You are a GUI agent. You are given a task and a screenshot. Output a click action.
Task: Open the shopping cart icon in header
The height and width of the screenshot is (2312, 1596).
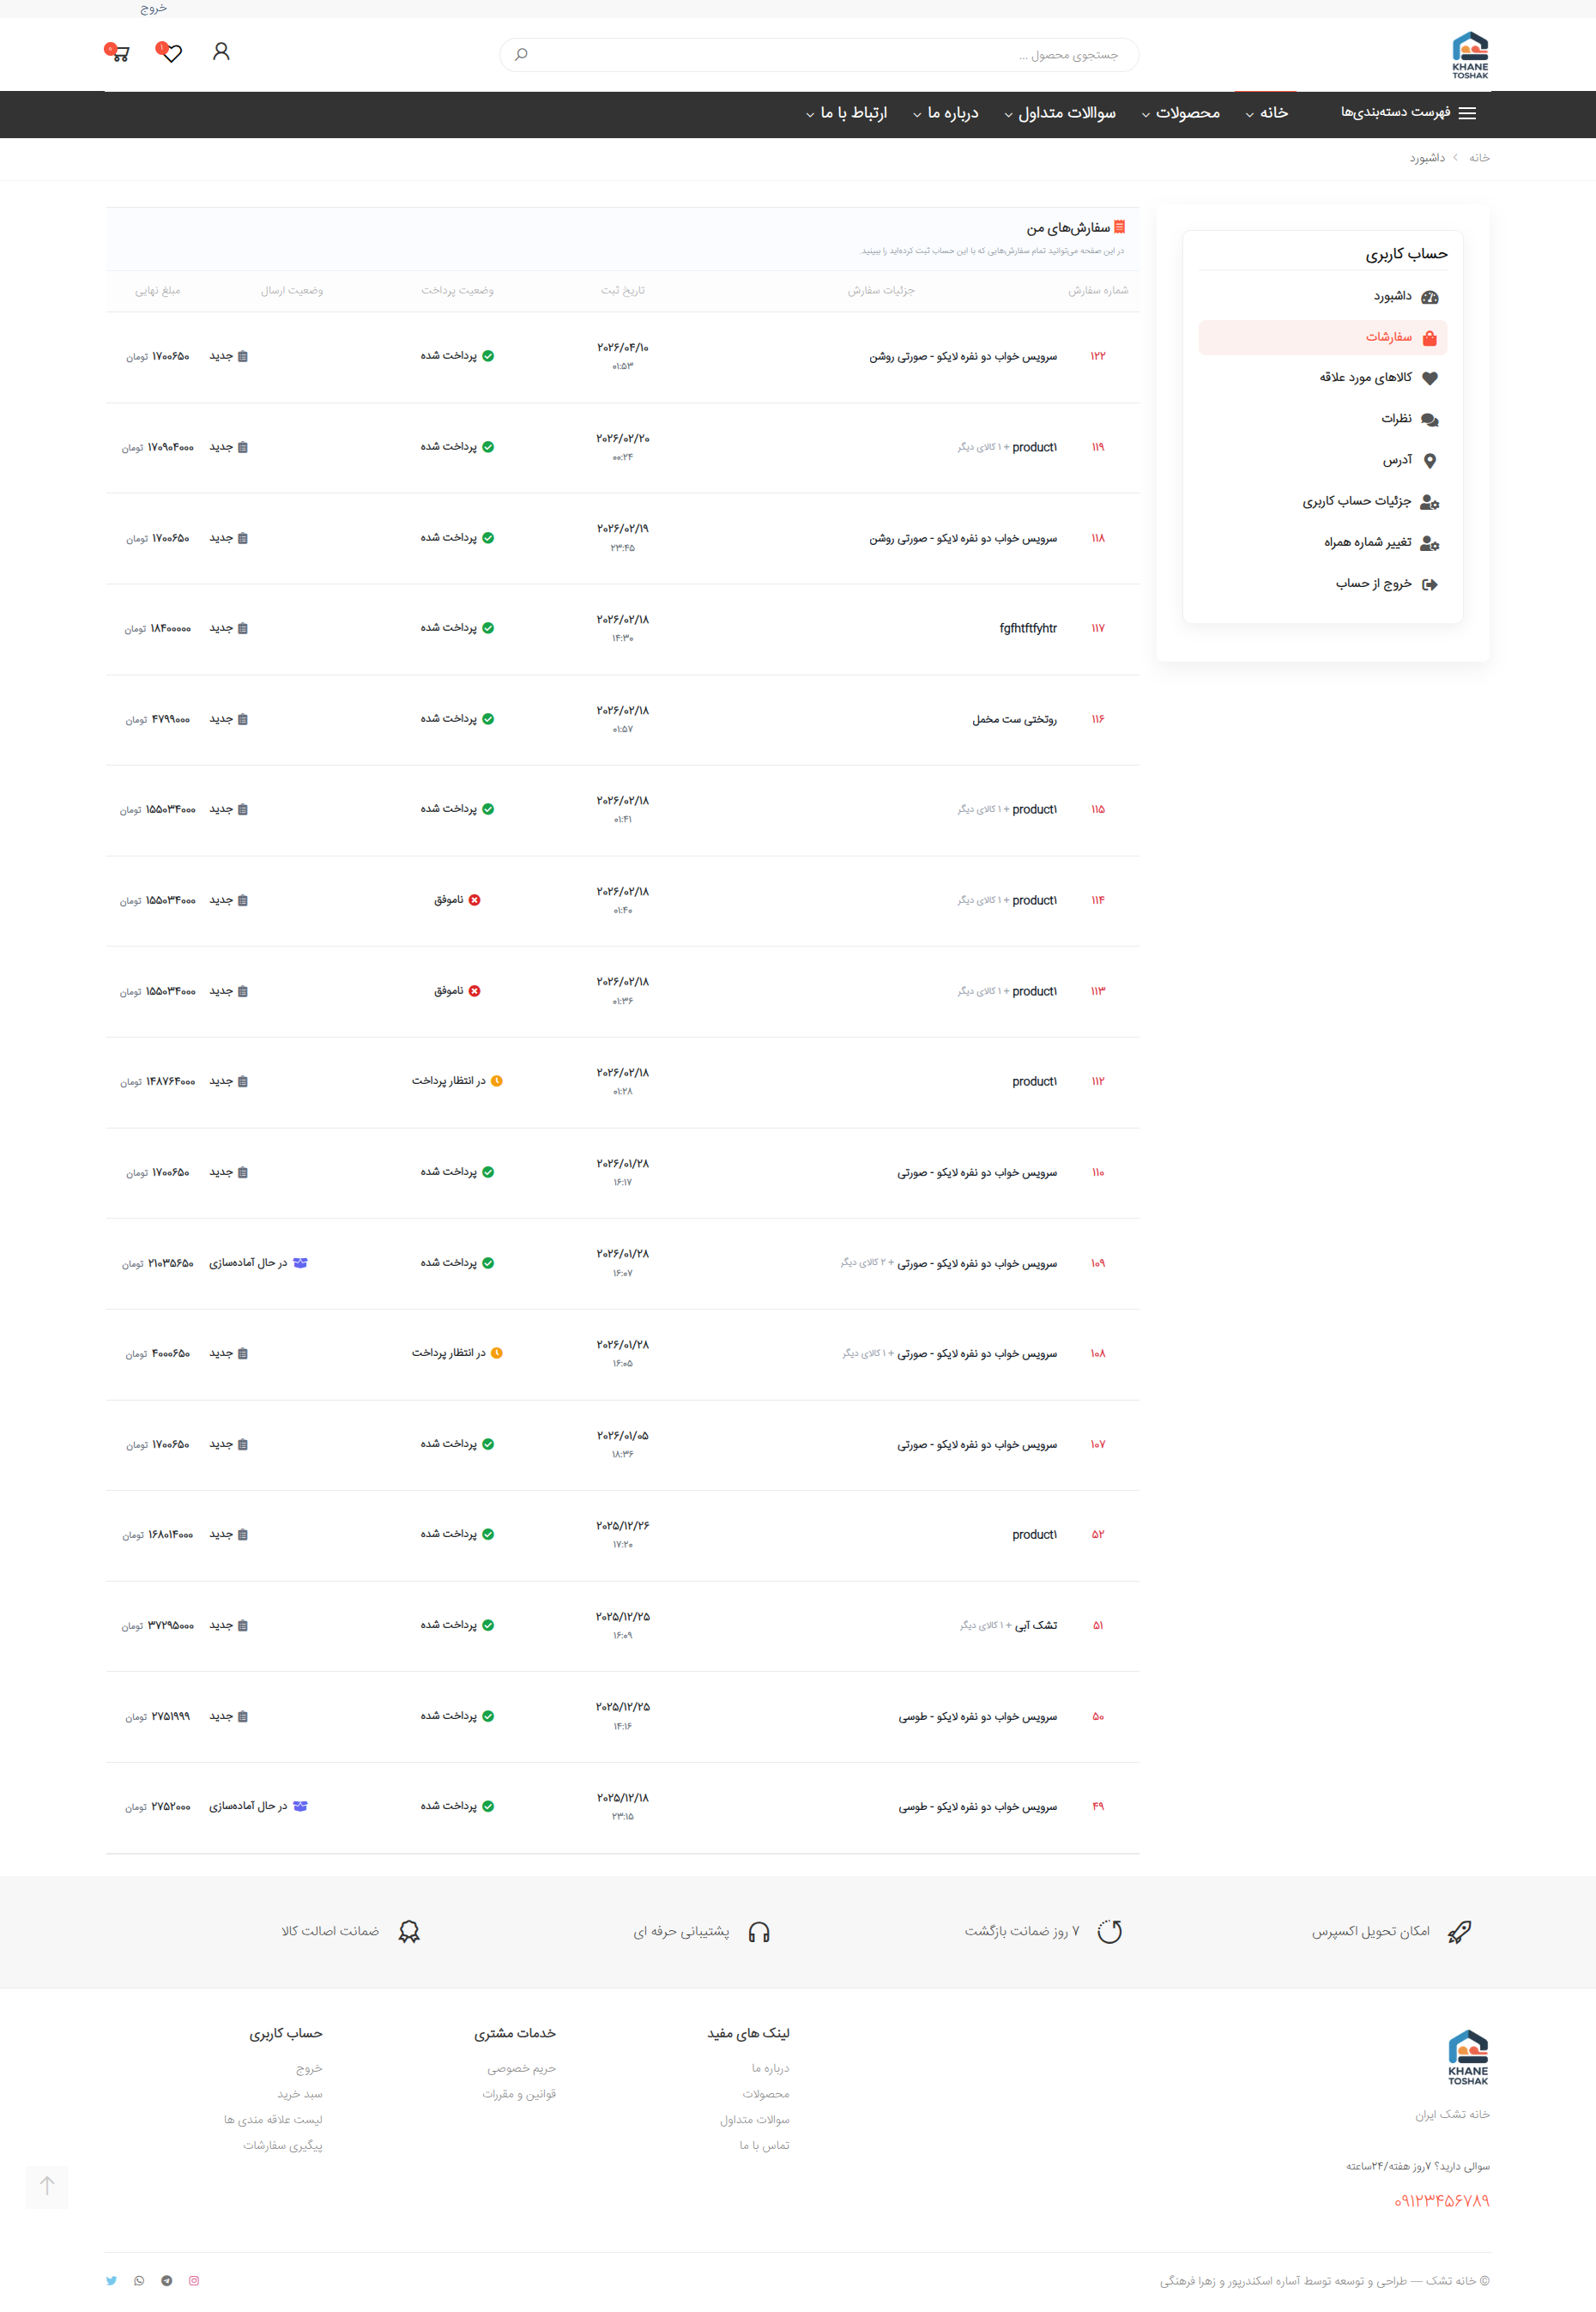118,52
